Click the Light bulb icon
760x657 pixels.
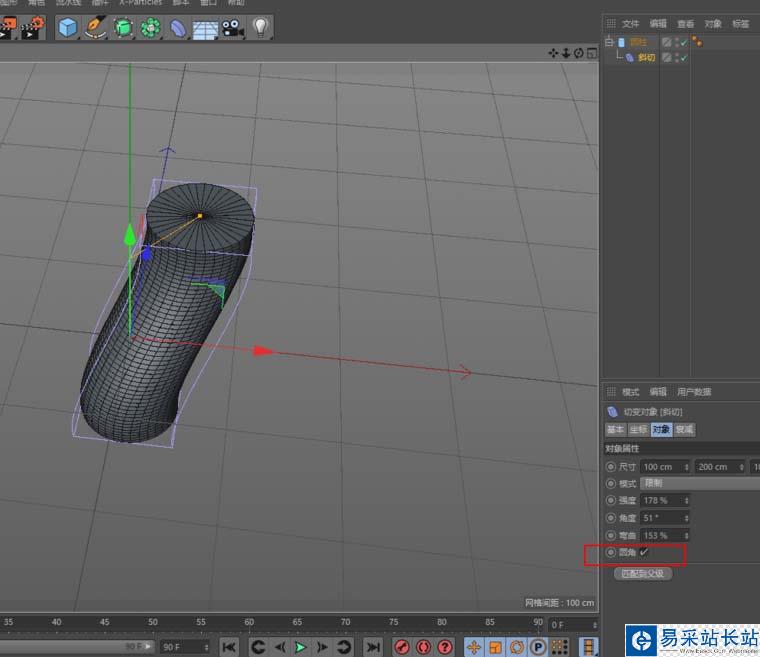[260, 28]
